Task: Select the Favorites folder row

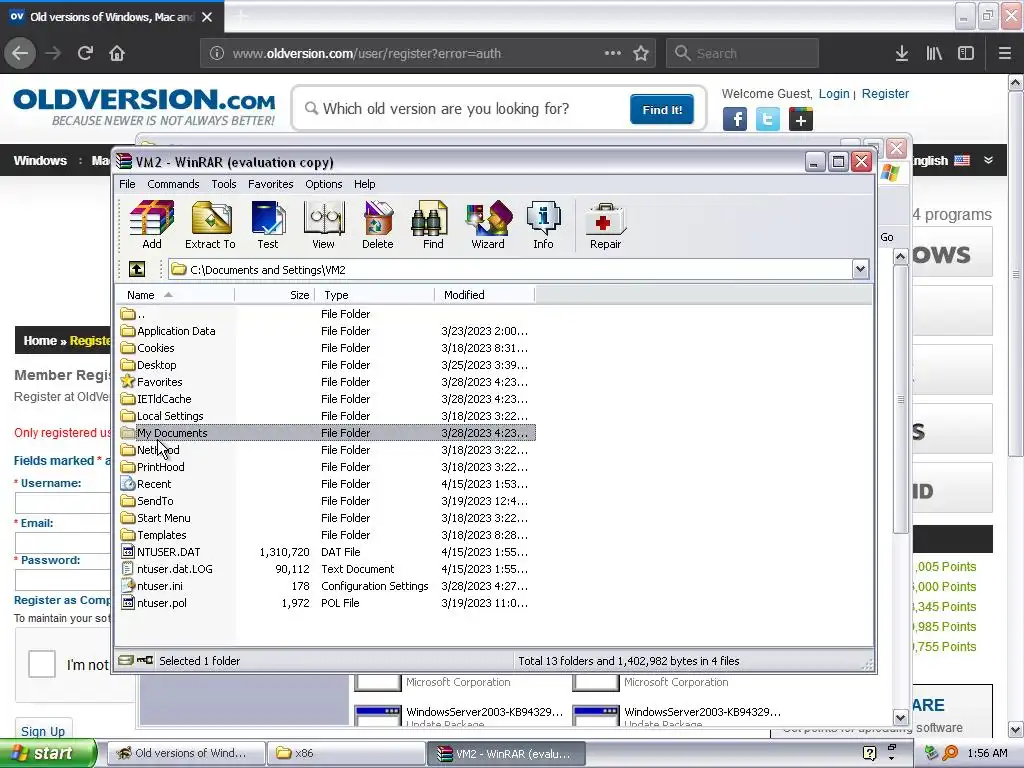Action: [x=325, y=382]
